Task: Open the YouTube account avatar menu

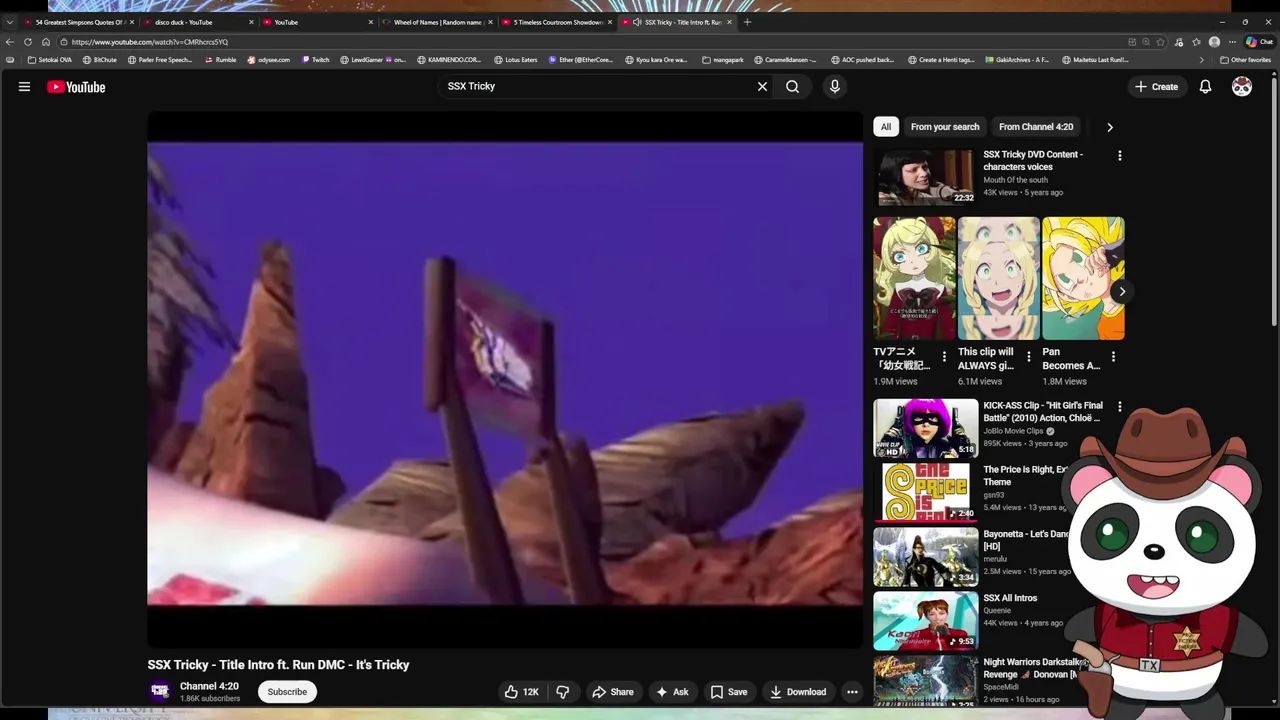Action: click(x=1242, y=87)
